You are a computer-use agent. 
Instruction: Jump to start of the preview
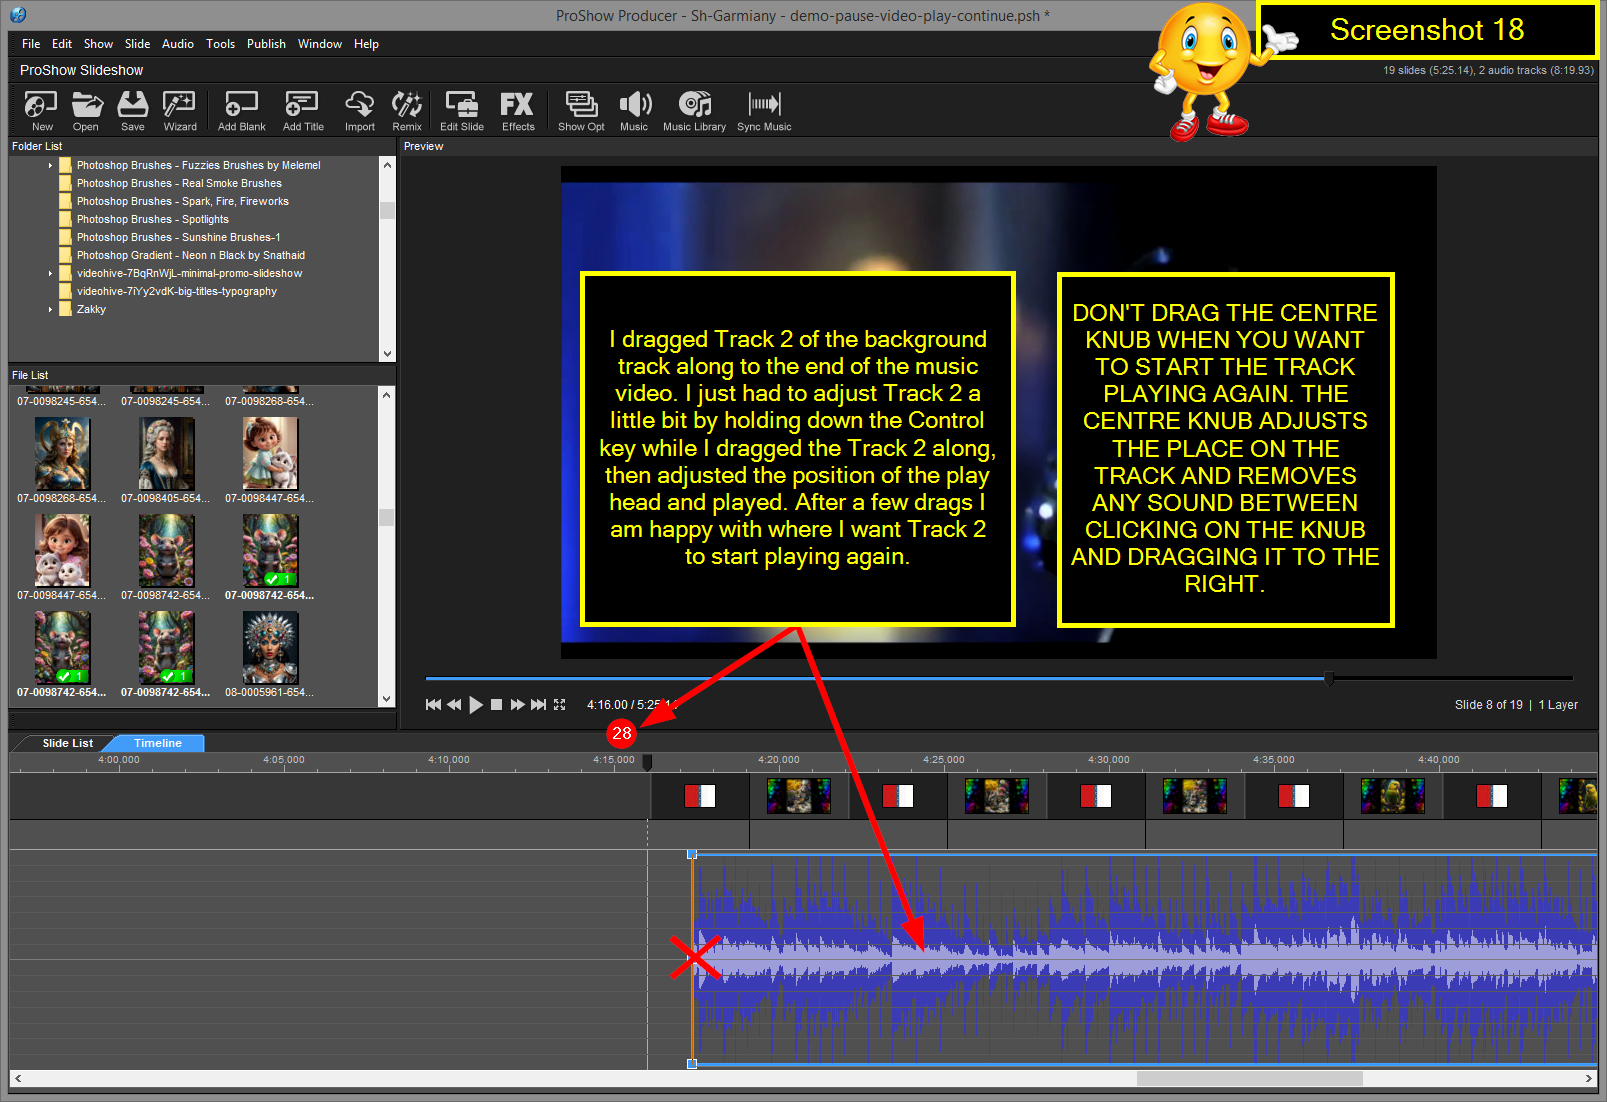pos(433,705)
